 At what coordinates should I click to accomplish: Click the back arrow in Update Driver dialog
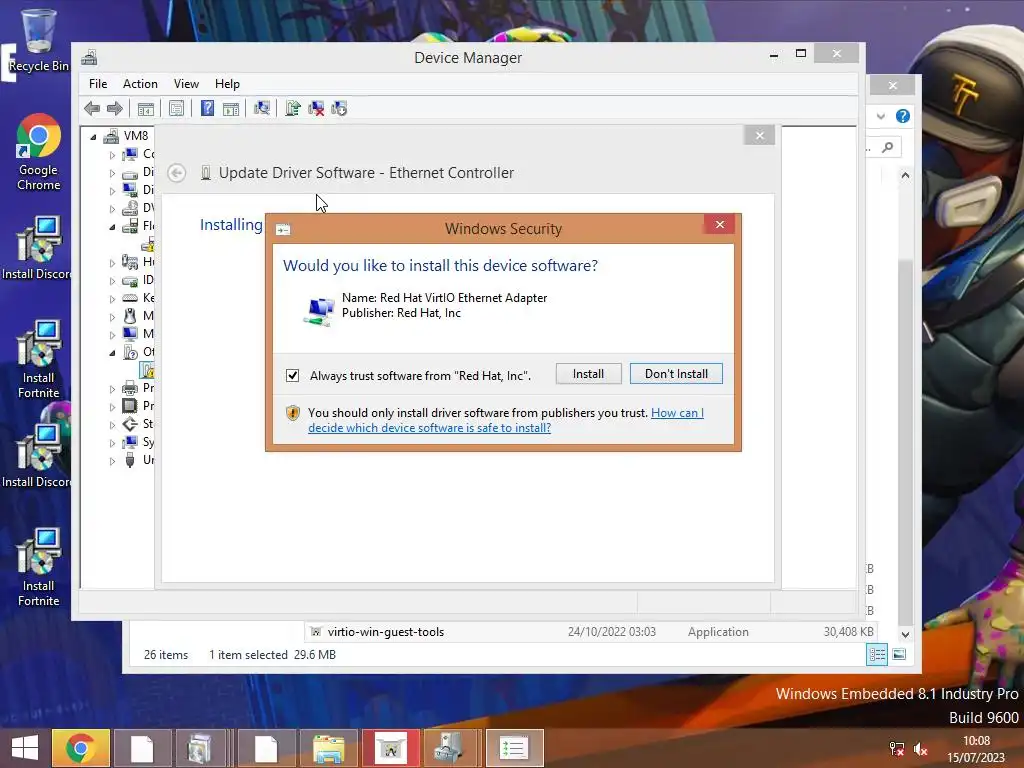pos(176,172)
